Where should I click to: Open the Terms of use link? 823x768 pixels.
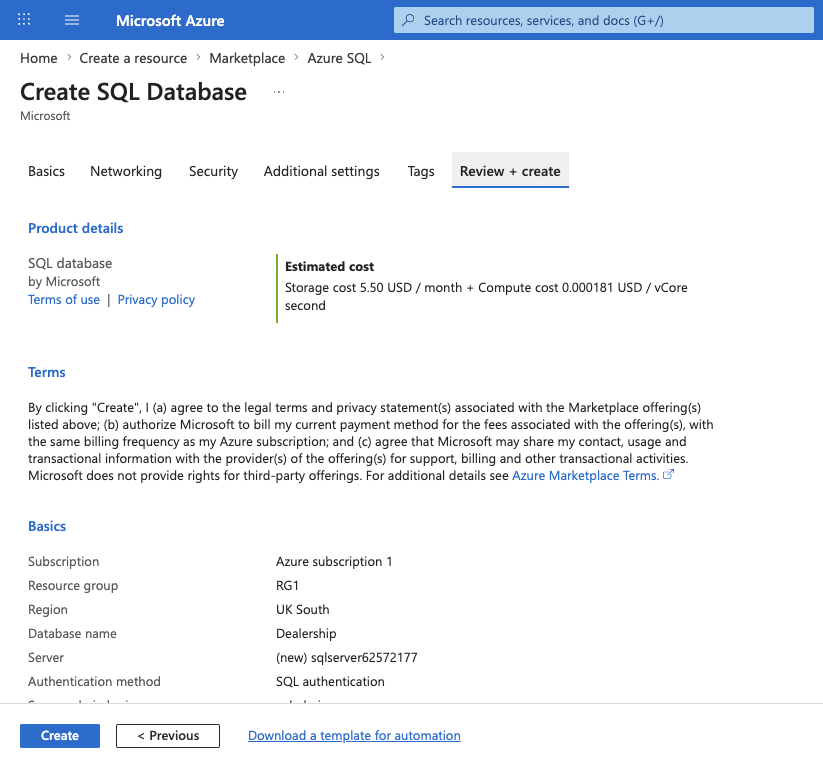click(64, 300)
